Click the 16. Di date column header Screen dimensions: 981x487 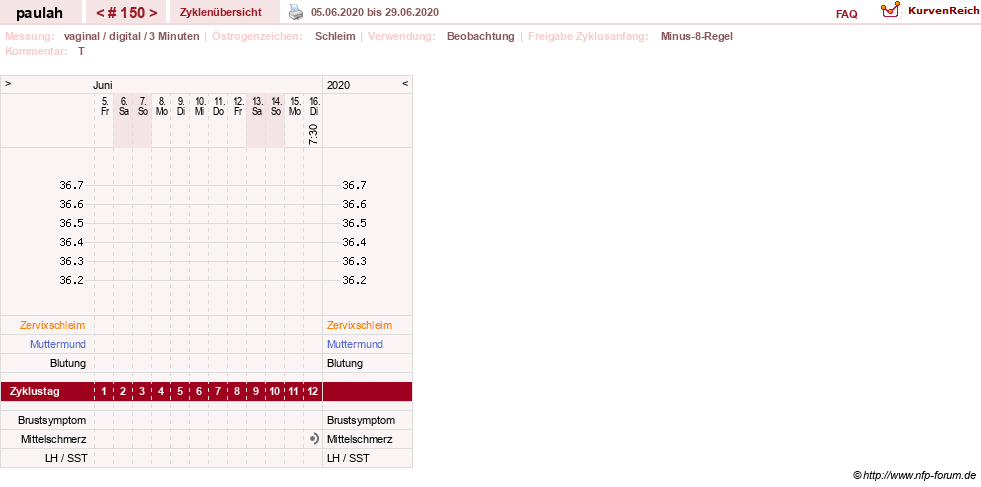coord(314,106)
